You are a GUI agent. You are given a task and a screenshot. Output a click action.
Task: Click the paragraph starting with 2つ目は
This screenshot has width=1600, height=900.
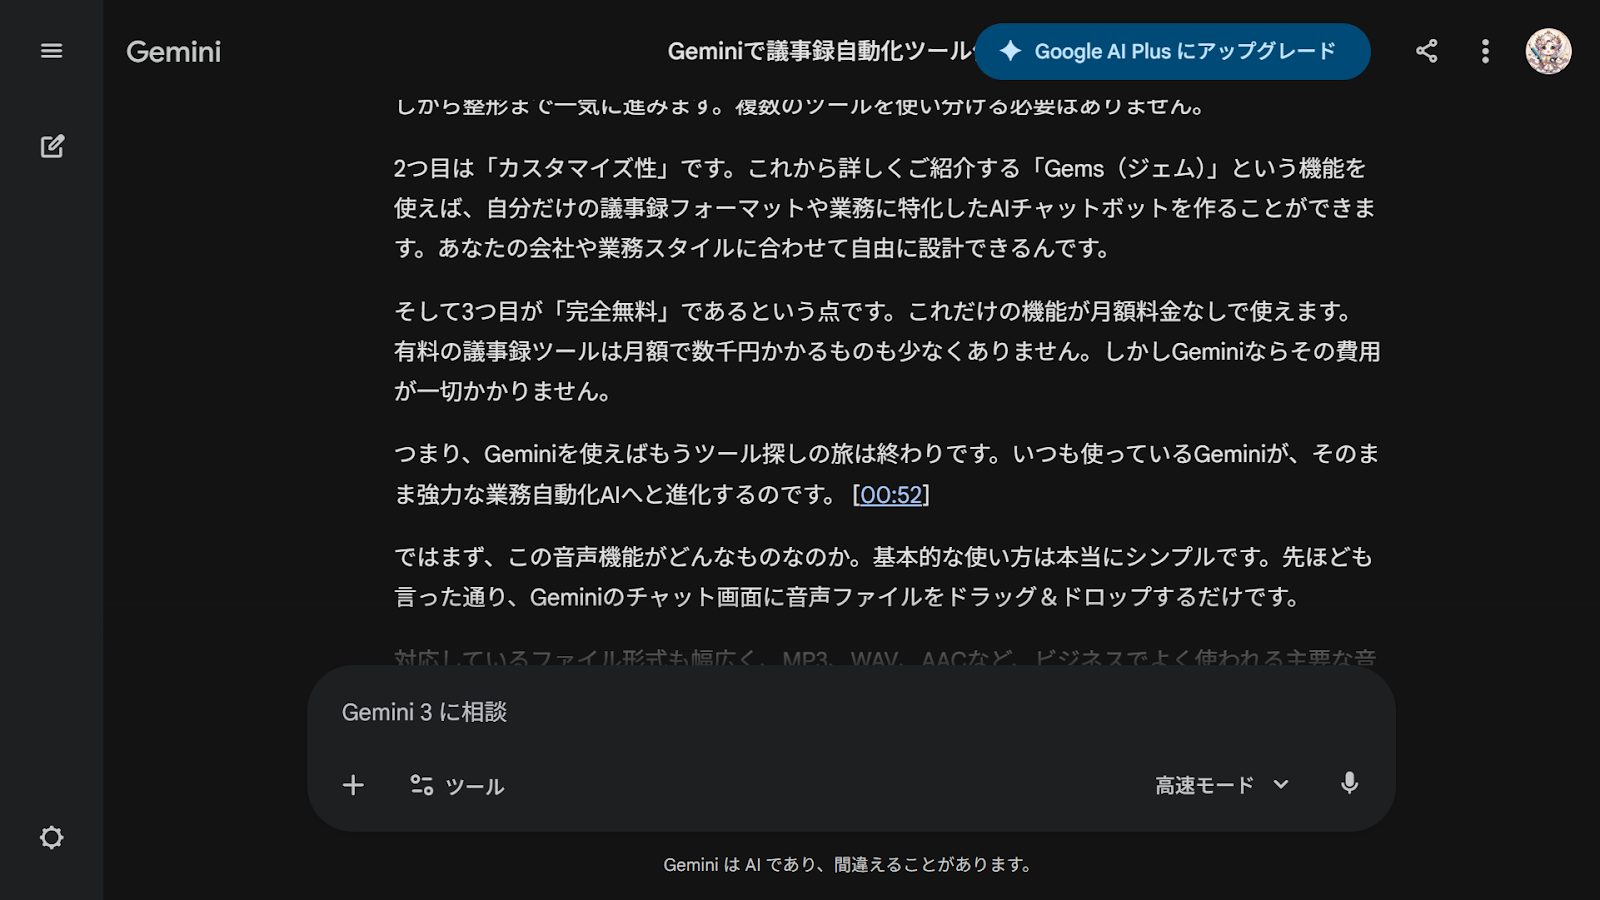tap(885, 208)
